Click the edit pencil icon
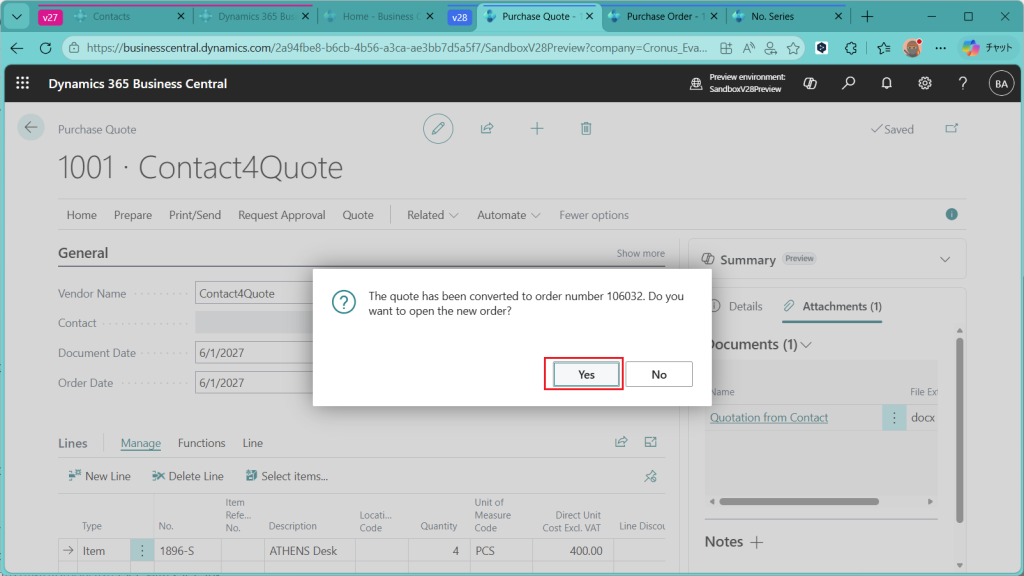Image resolution: width=1024 pixels, height=576 pixels. tap(437, 128)
